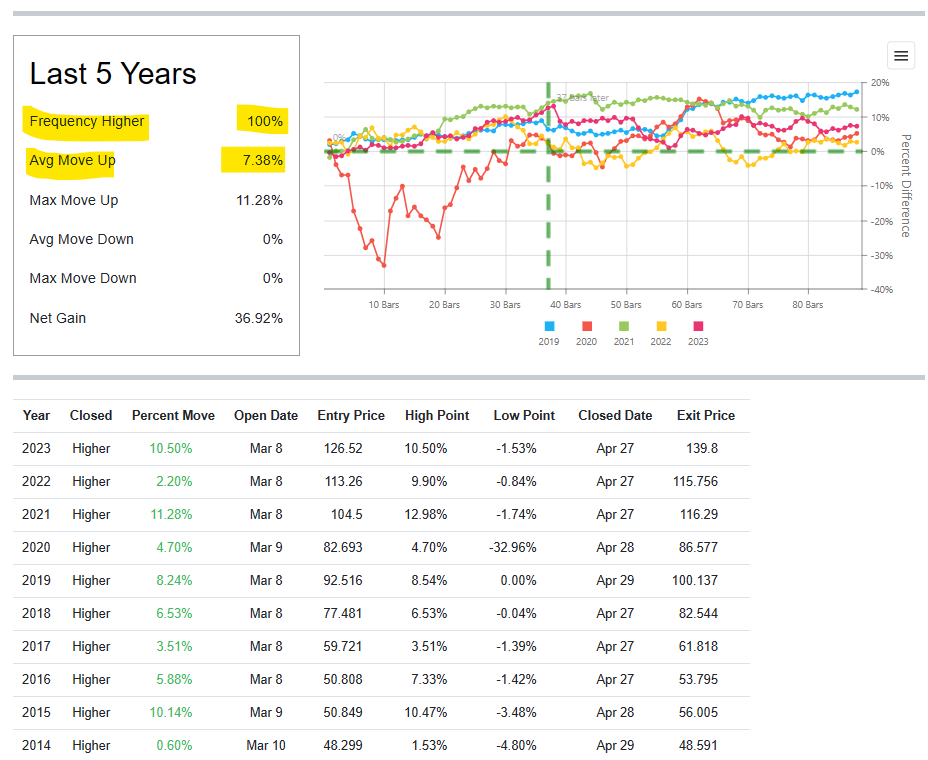The height and width of the screenshot is (760, 928).
Task: Sort by the Closed Date column header
Action: point(615,416)
